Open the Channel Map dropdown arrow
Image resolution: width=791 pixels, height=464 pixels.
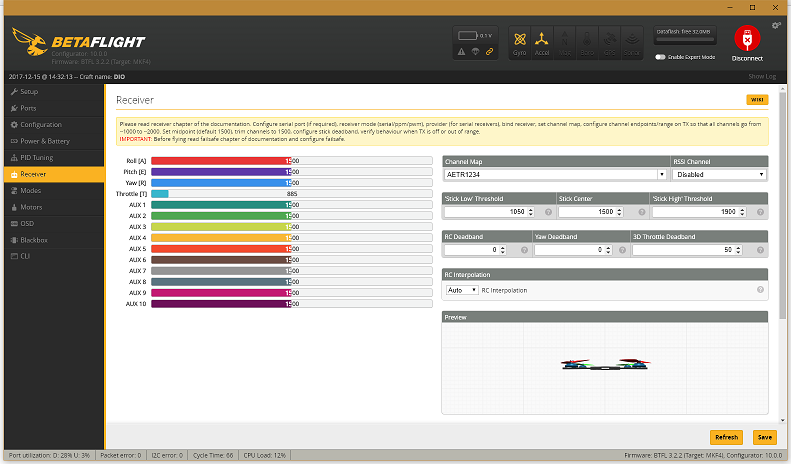coord(661,174)
